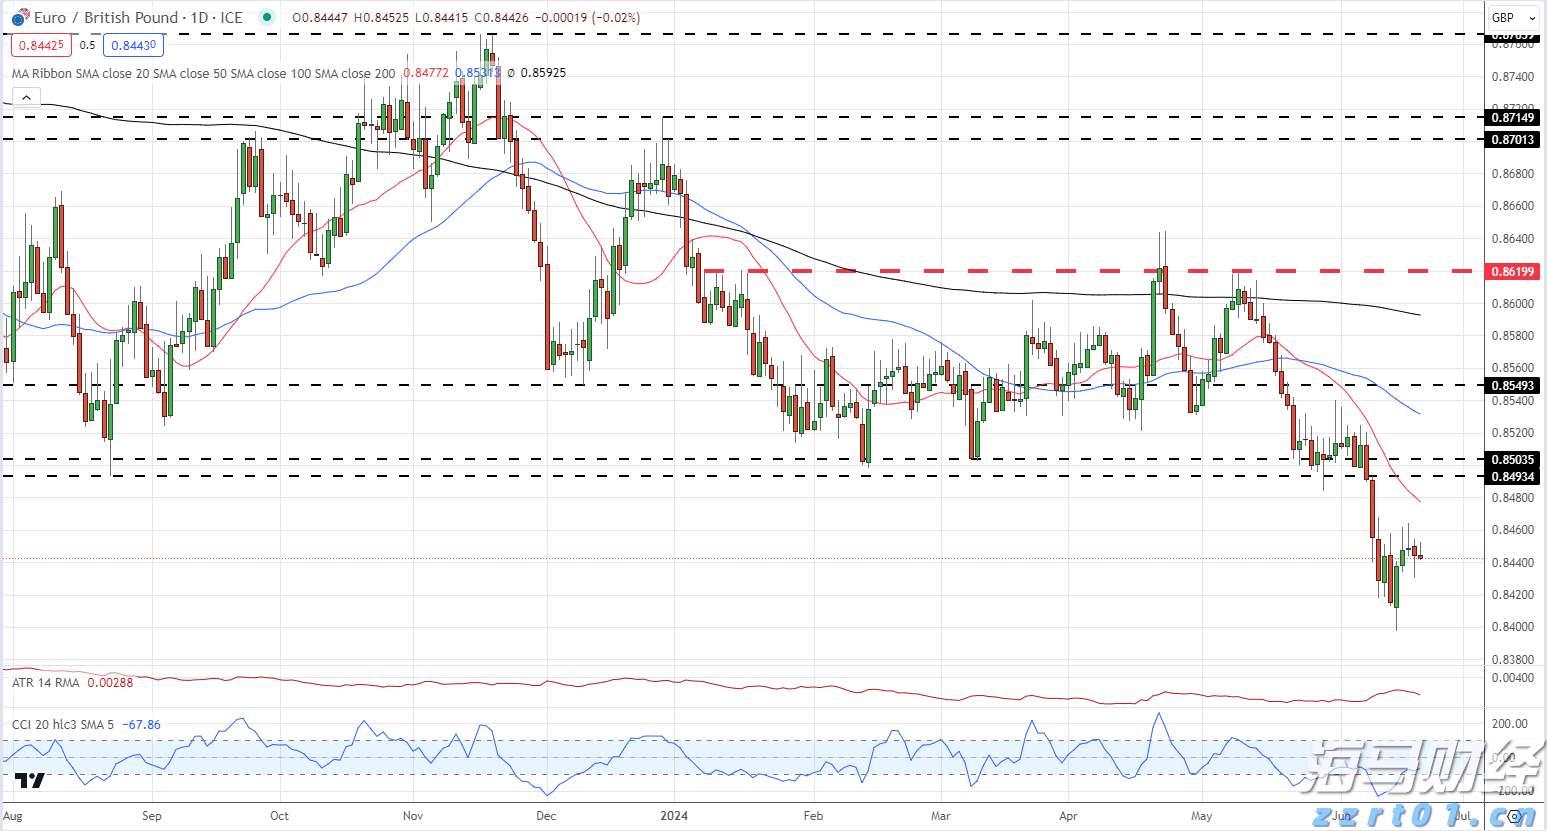Click the TradingView logo icon
Image resolution: width=1547 pixels, height=831 pixels.
tap(30, 781)
